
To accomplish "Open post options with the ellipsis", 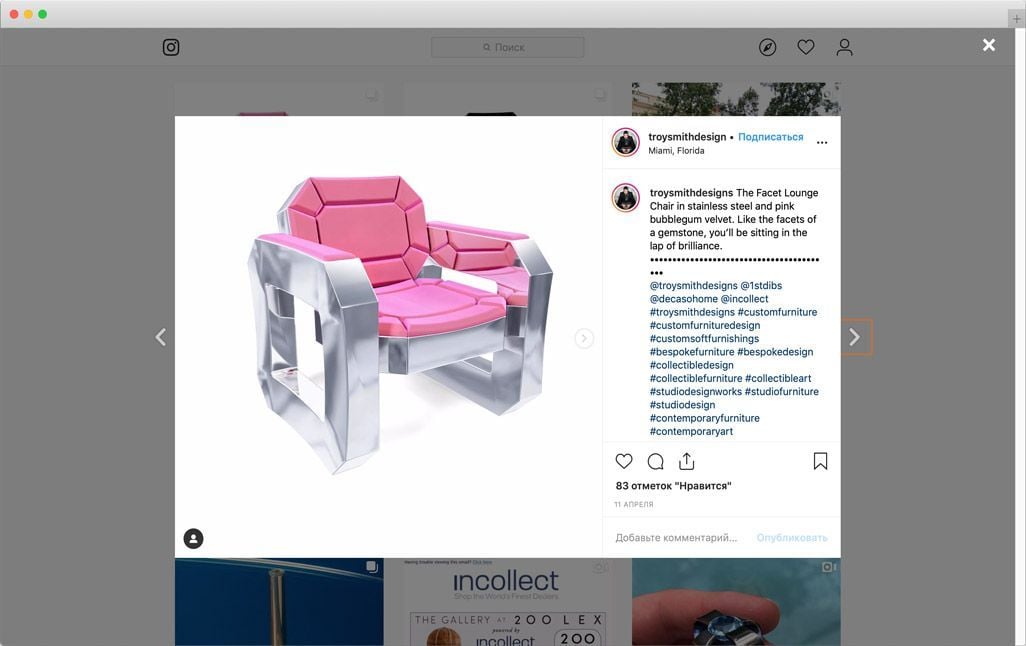I will point(822,142).
